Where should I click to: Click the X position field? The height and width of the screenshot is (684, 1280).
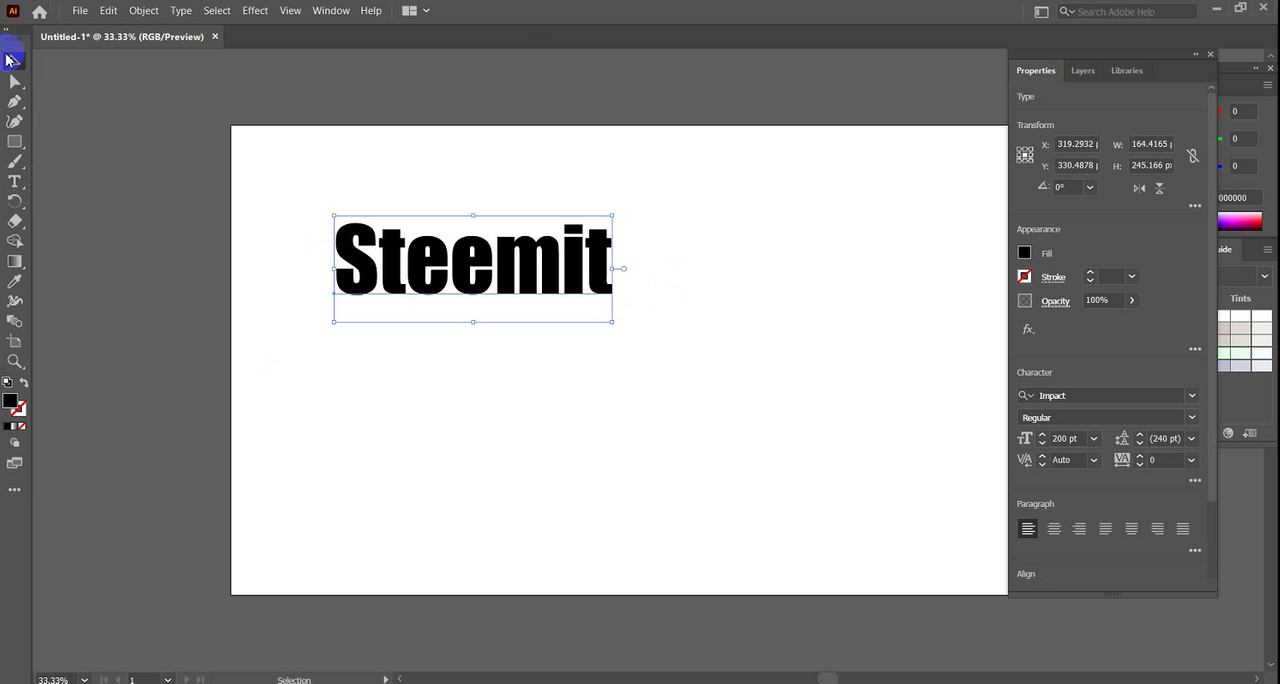coord(1077,145)
